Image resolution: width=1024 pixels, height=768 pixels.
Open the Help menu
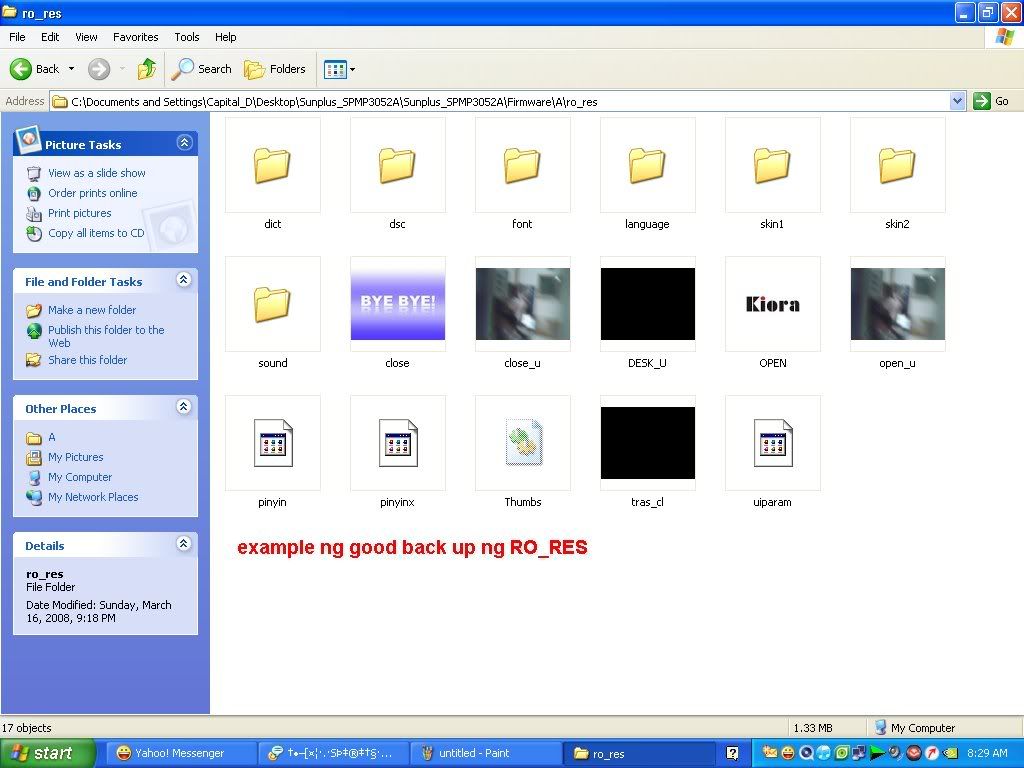point(226,37)
